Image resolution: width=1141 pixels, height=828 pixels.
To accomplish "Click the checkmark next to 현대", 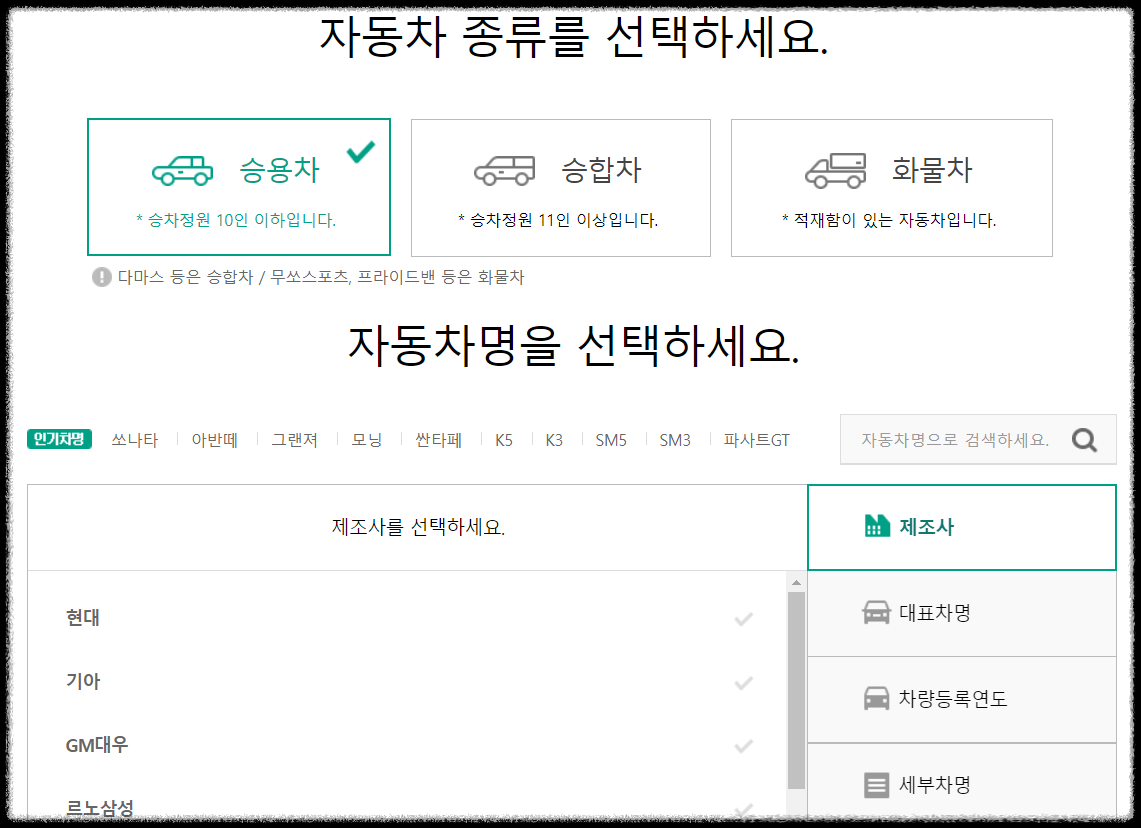I will click(742, 619).
